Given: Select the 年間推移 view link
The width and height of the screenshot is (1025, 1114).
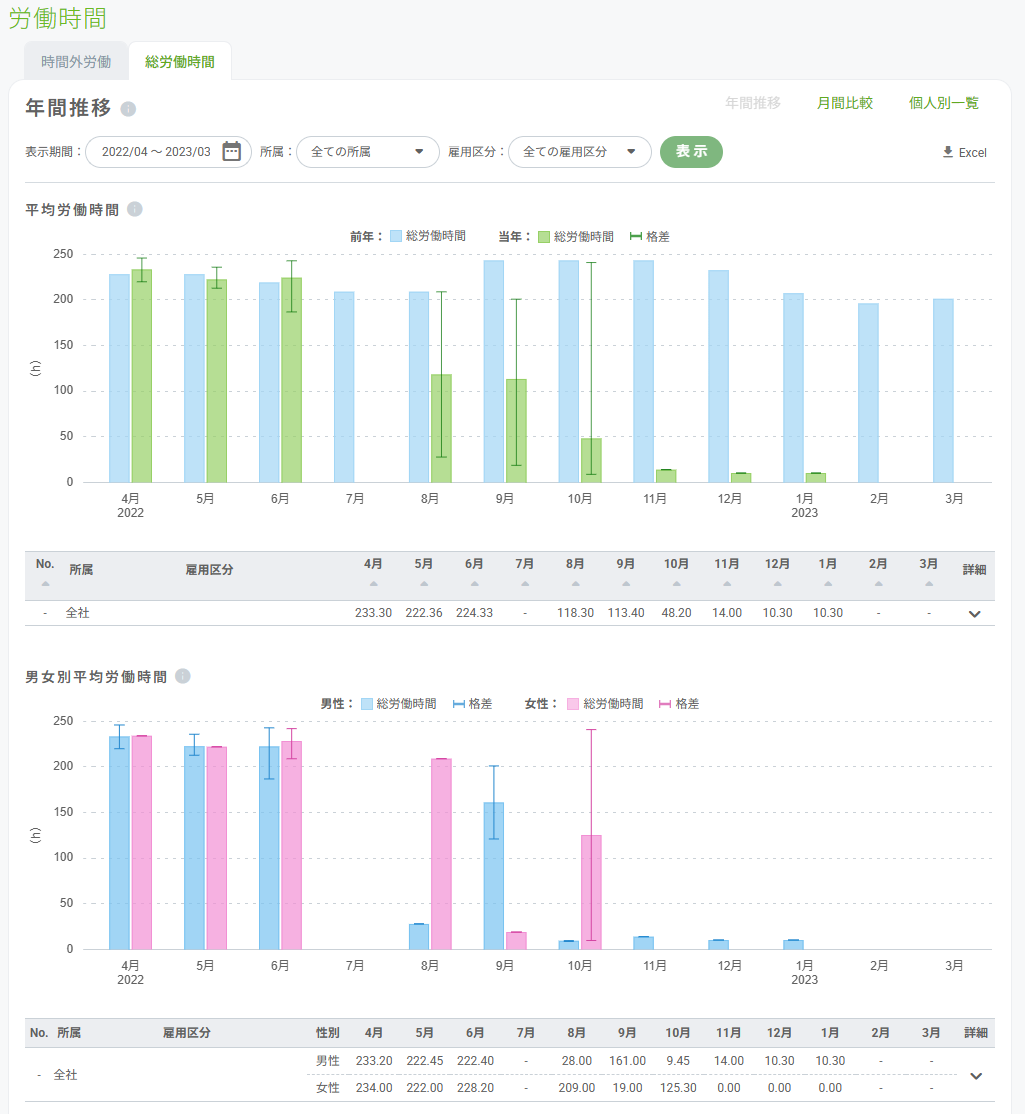Looking at the screenshot, I should click(x=753, y=103).
